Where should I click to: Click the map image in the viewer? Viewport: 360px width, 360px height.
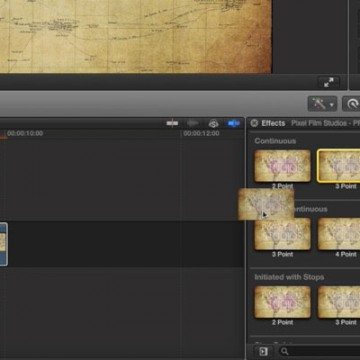click(136, 36)
